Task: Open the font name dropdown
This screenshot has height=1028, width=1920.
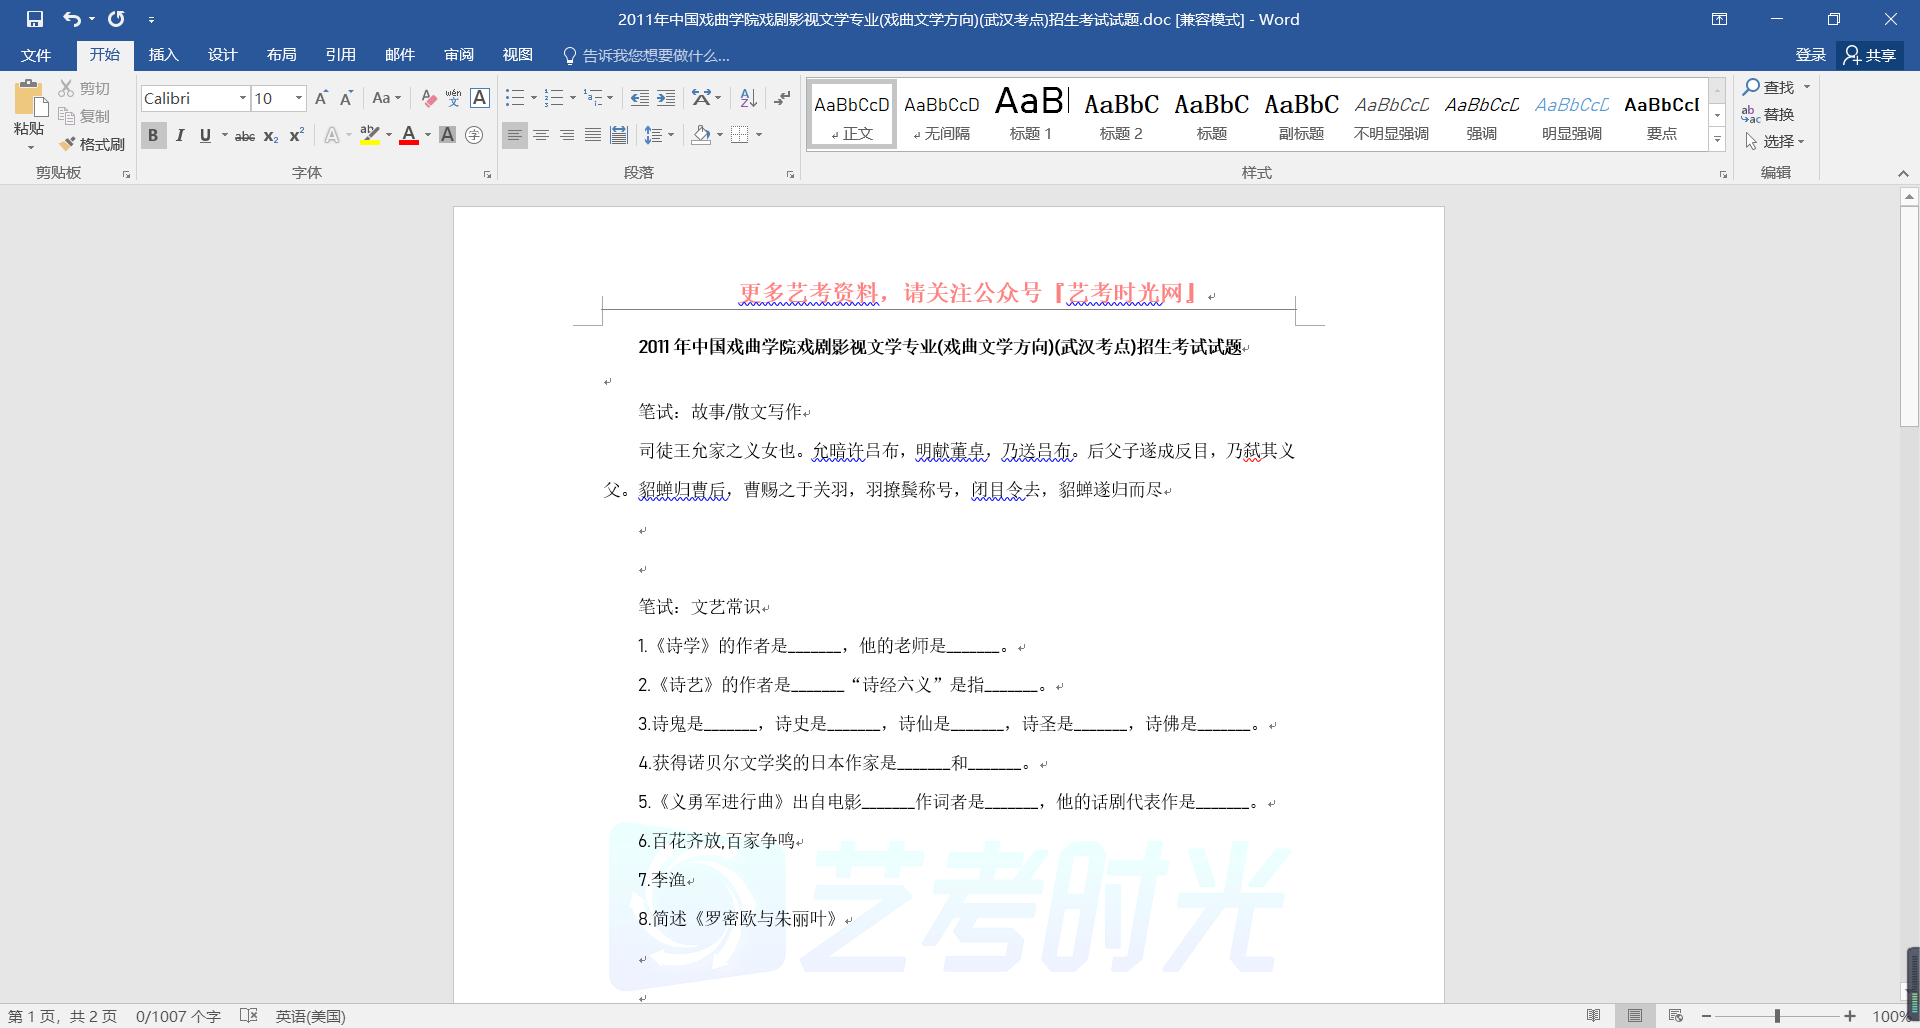Action: click(242, 98)
